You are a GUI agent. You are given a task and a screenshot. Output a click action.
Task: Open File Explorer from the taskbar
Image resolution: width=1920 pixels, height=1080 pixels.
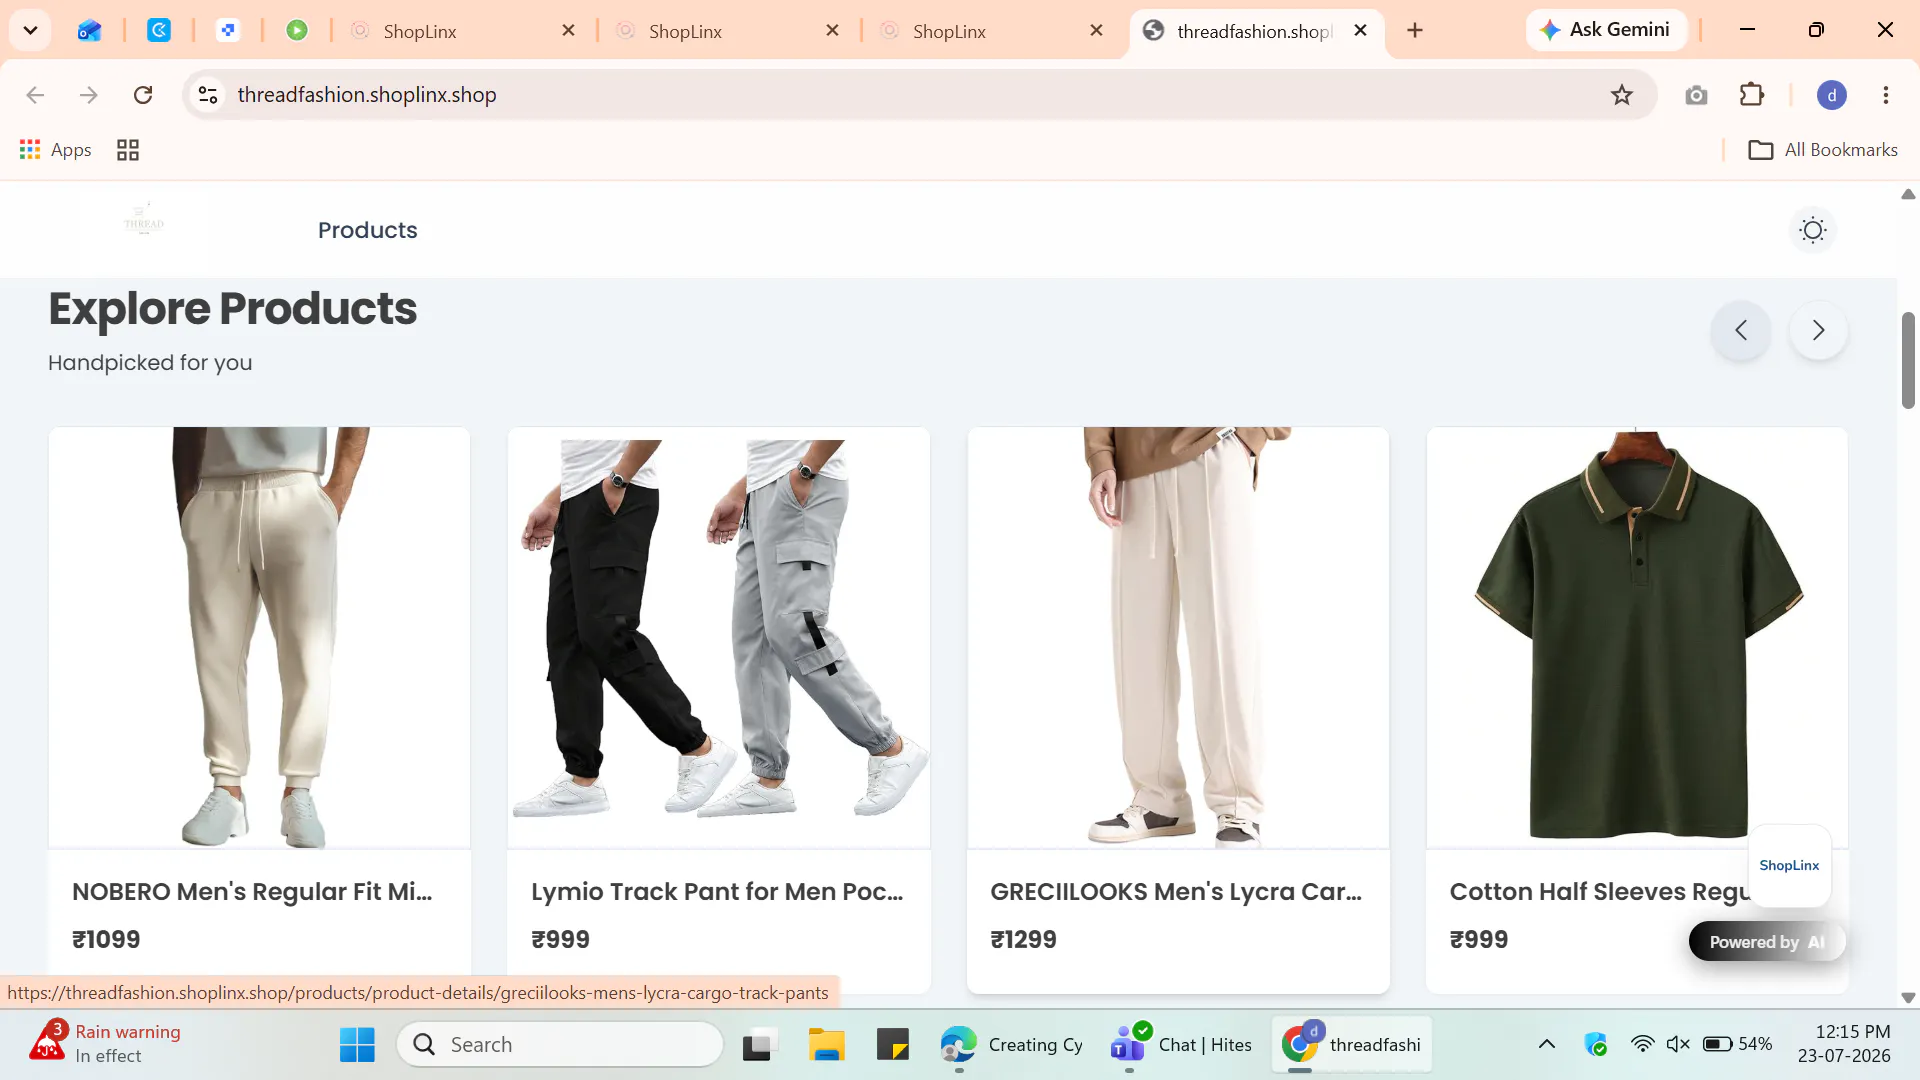click(827, 1044)
